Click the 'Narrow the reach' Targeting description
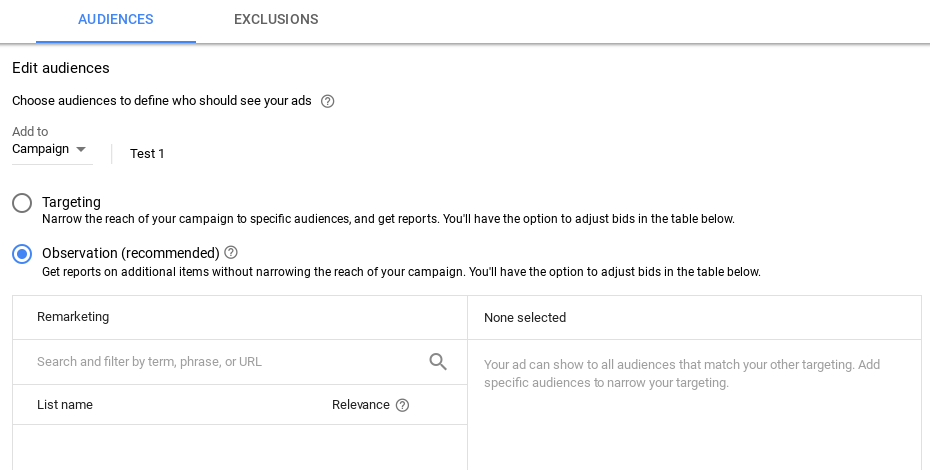The height and width of the screenshot is (470, 930). point(388,219)
